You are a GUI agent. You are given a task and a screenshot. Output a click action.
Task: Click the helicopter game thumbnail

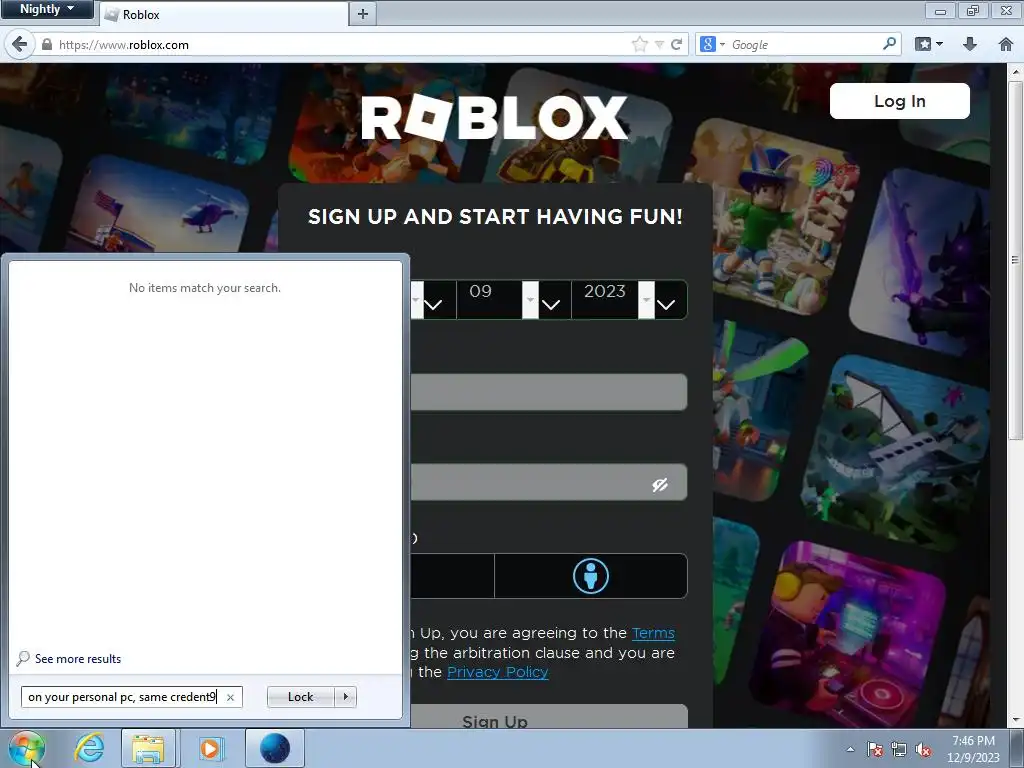coord(160,204)
